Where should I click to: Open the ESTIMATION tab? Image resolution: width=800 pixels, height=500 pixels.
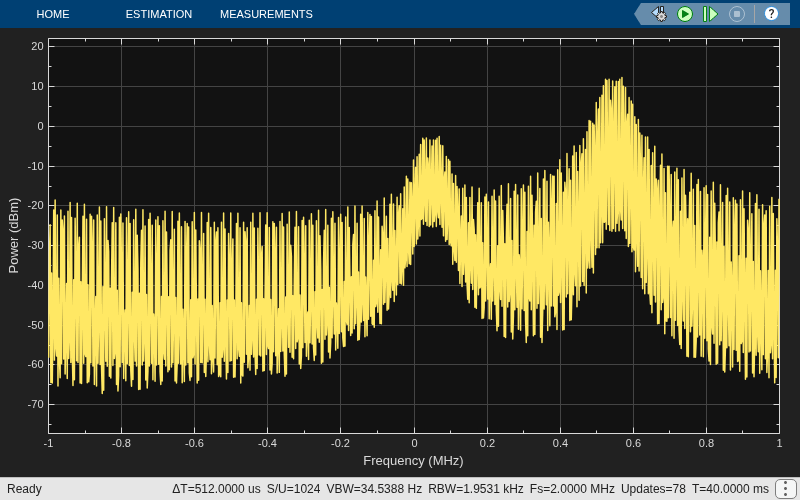(159, 14)
